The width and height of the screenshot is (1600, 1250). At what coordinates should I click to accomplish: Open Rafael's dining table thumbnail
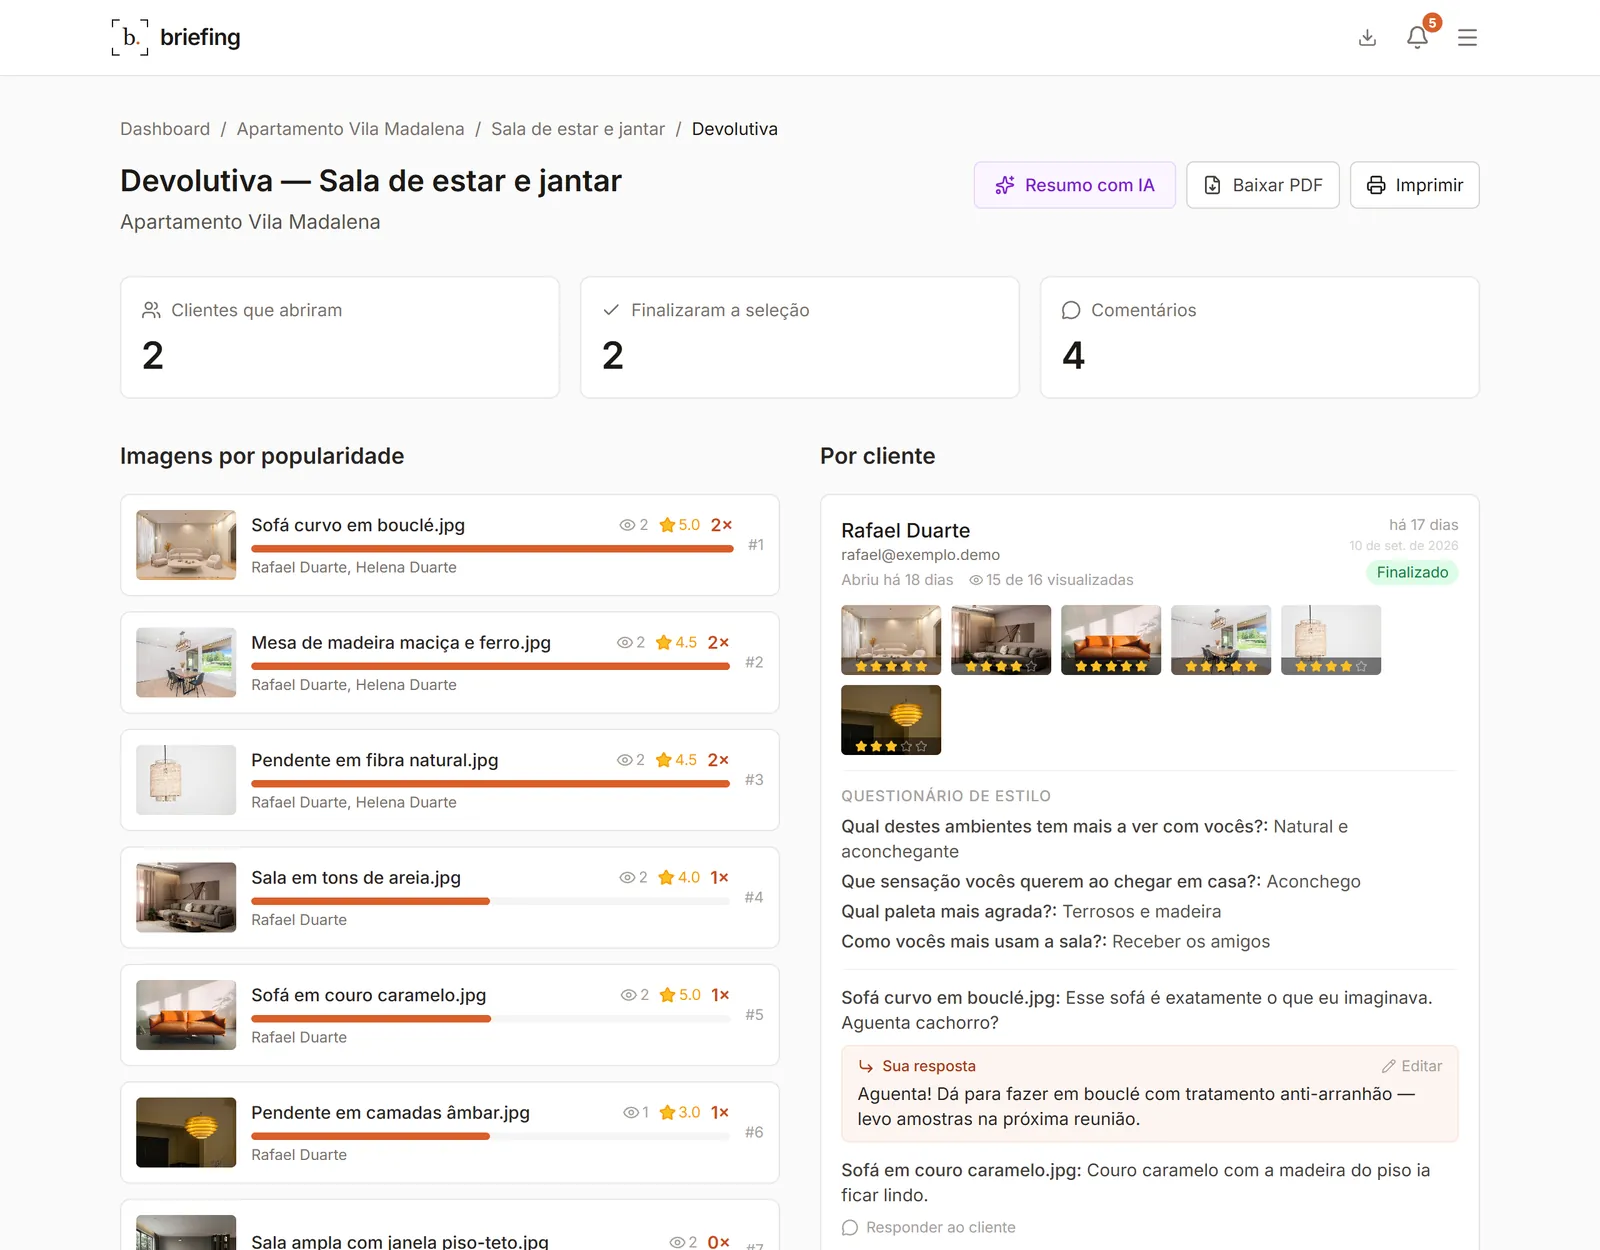coord(1221,640)
